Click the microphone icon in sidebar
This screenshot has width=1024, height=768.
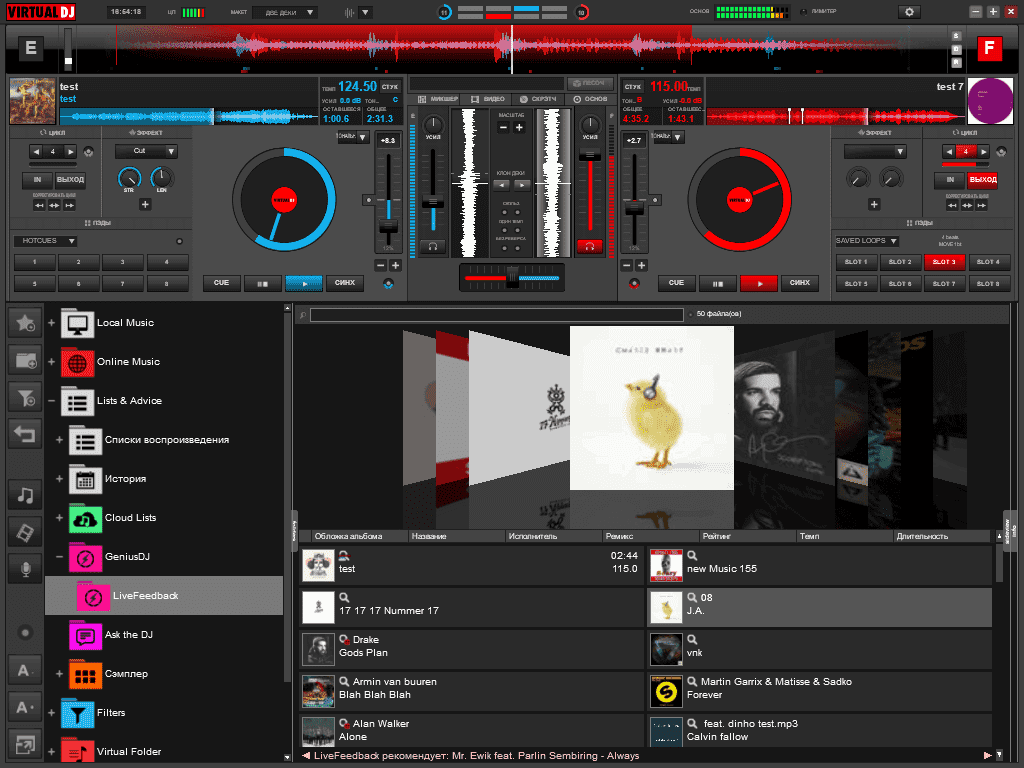tap(25, 569)
